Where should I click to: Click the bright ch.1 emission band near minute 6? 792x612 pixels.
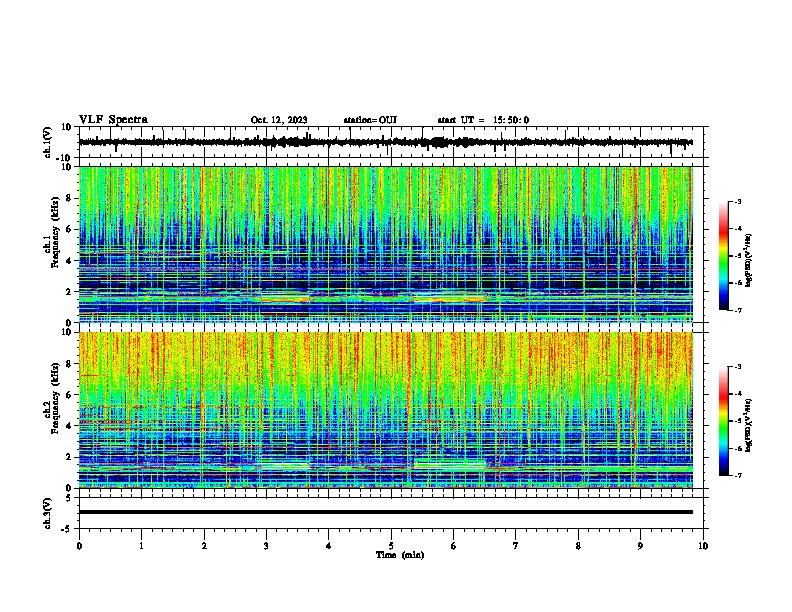[450, 298]
